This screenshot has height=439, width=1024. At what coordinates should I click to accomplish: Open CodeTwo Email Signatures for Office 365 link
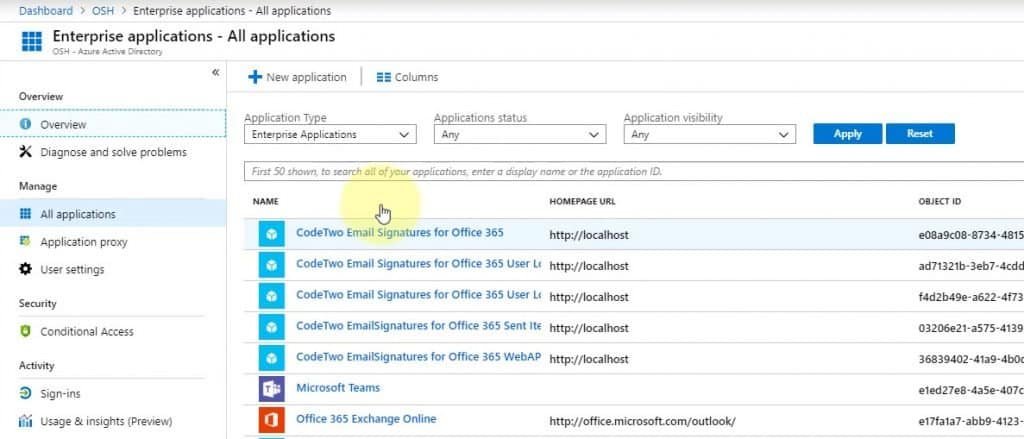coord(400,233)
